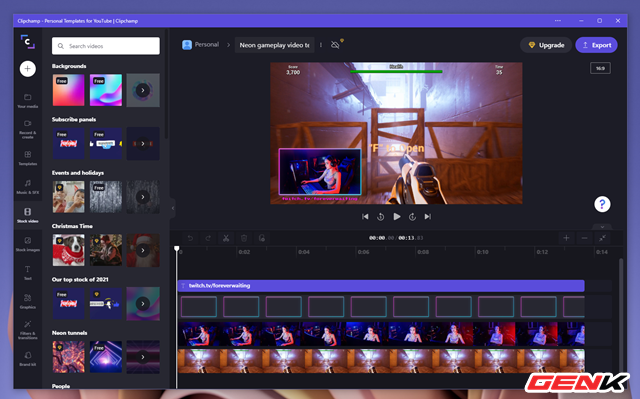Click the Export button

pos(596,45)
